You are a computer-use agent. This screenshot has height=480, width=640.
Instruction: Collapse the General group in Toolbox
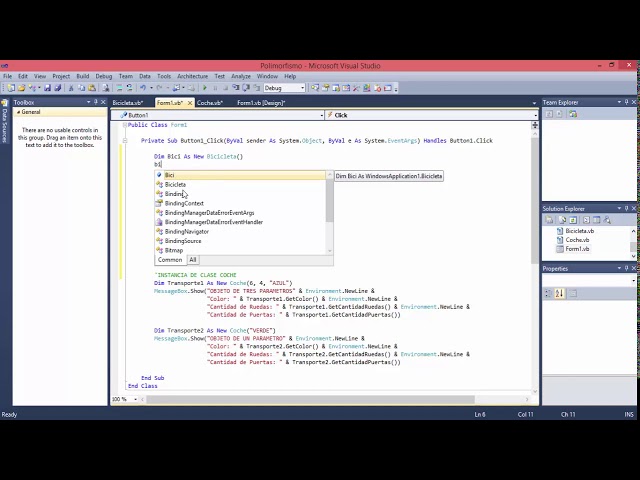pos(18,112)
